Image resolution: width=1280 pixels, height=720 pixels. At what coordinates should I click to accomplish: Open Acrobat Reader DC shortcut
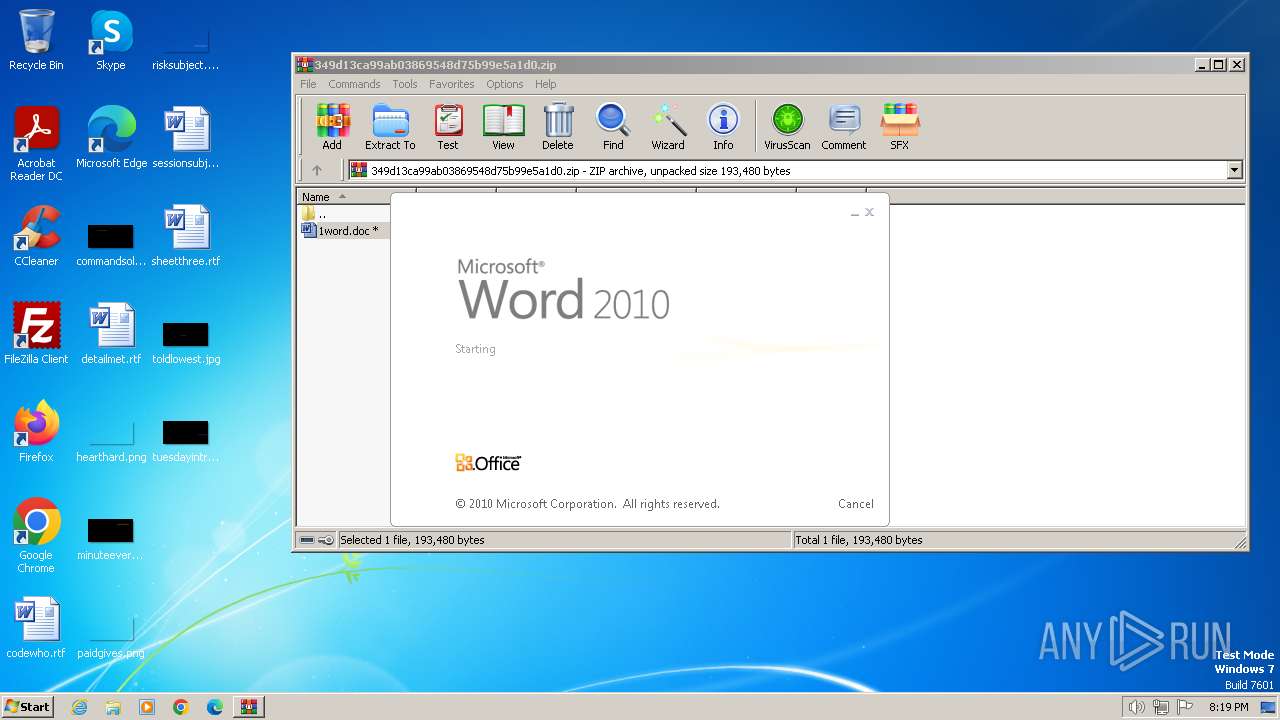point(36,144)
